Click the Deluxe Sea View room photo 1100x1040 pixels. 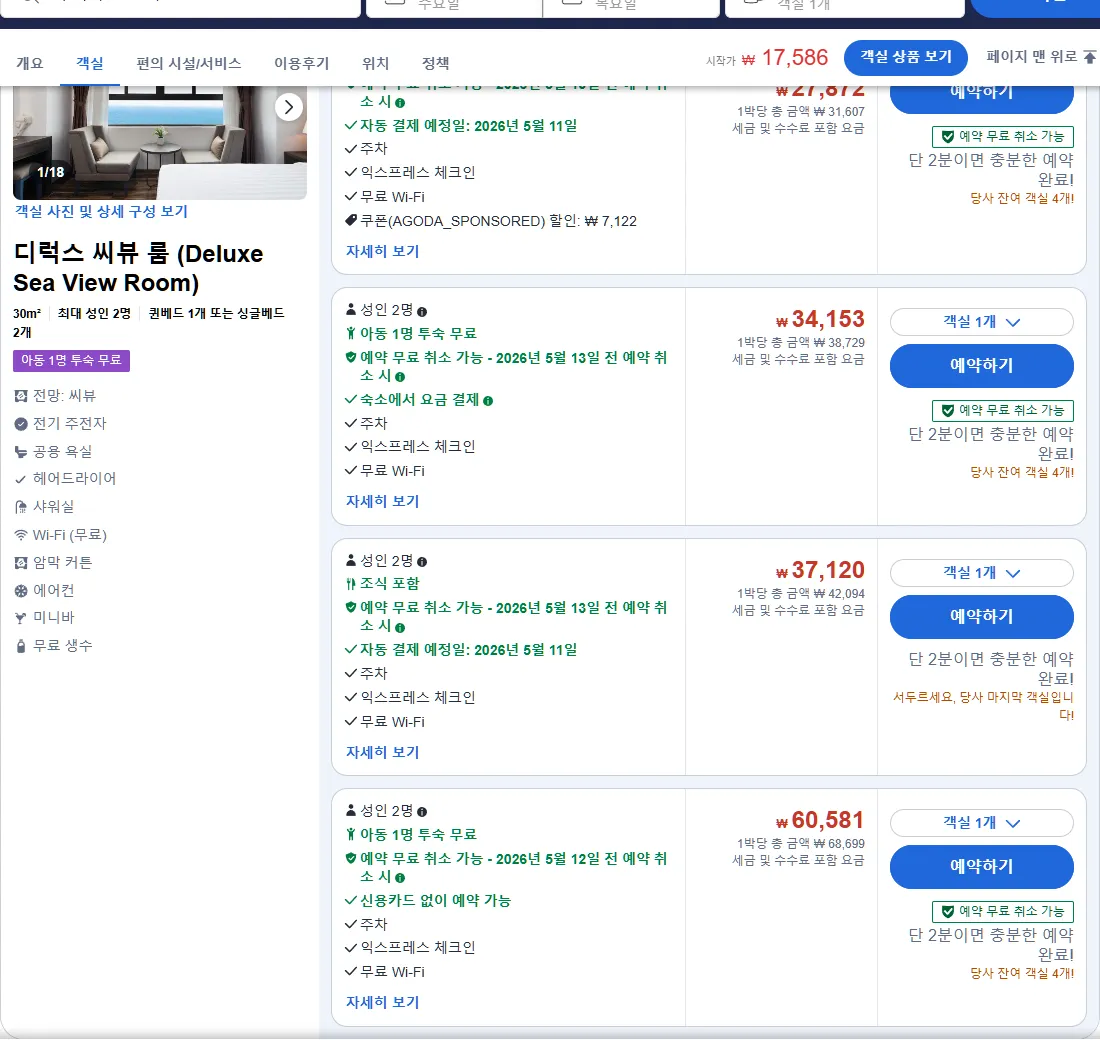pyautogui.click(x=160, y=142)
